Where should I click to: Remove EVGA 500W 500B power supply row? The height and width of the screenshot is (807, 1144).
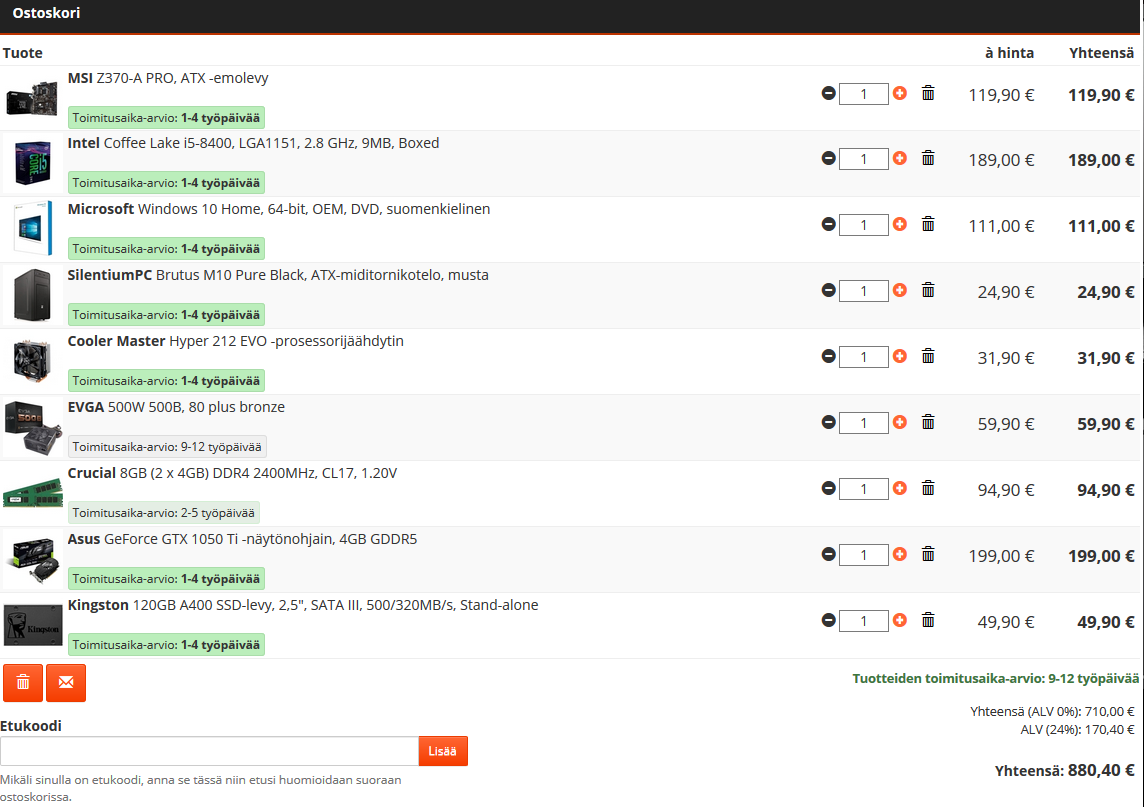point(928,422)
